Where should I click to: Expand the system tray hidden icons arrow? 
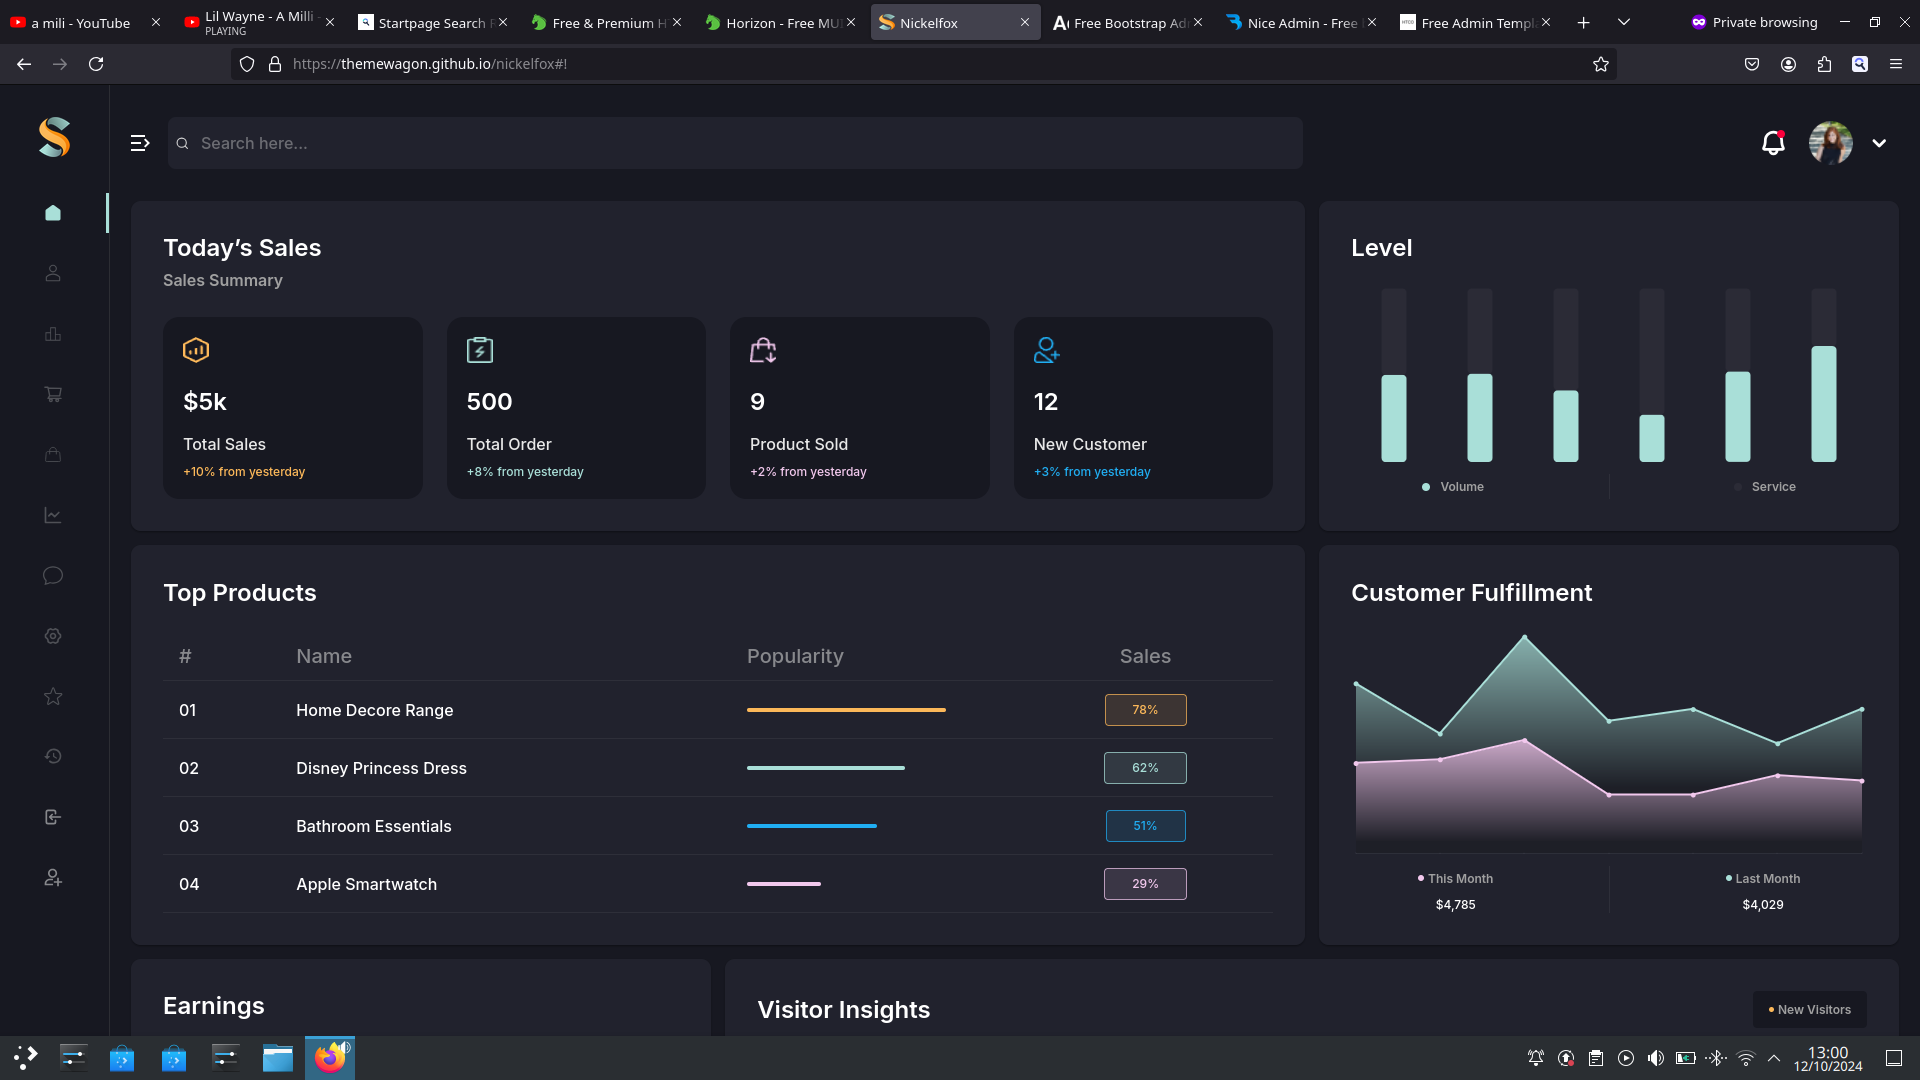point(1774,1058)
